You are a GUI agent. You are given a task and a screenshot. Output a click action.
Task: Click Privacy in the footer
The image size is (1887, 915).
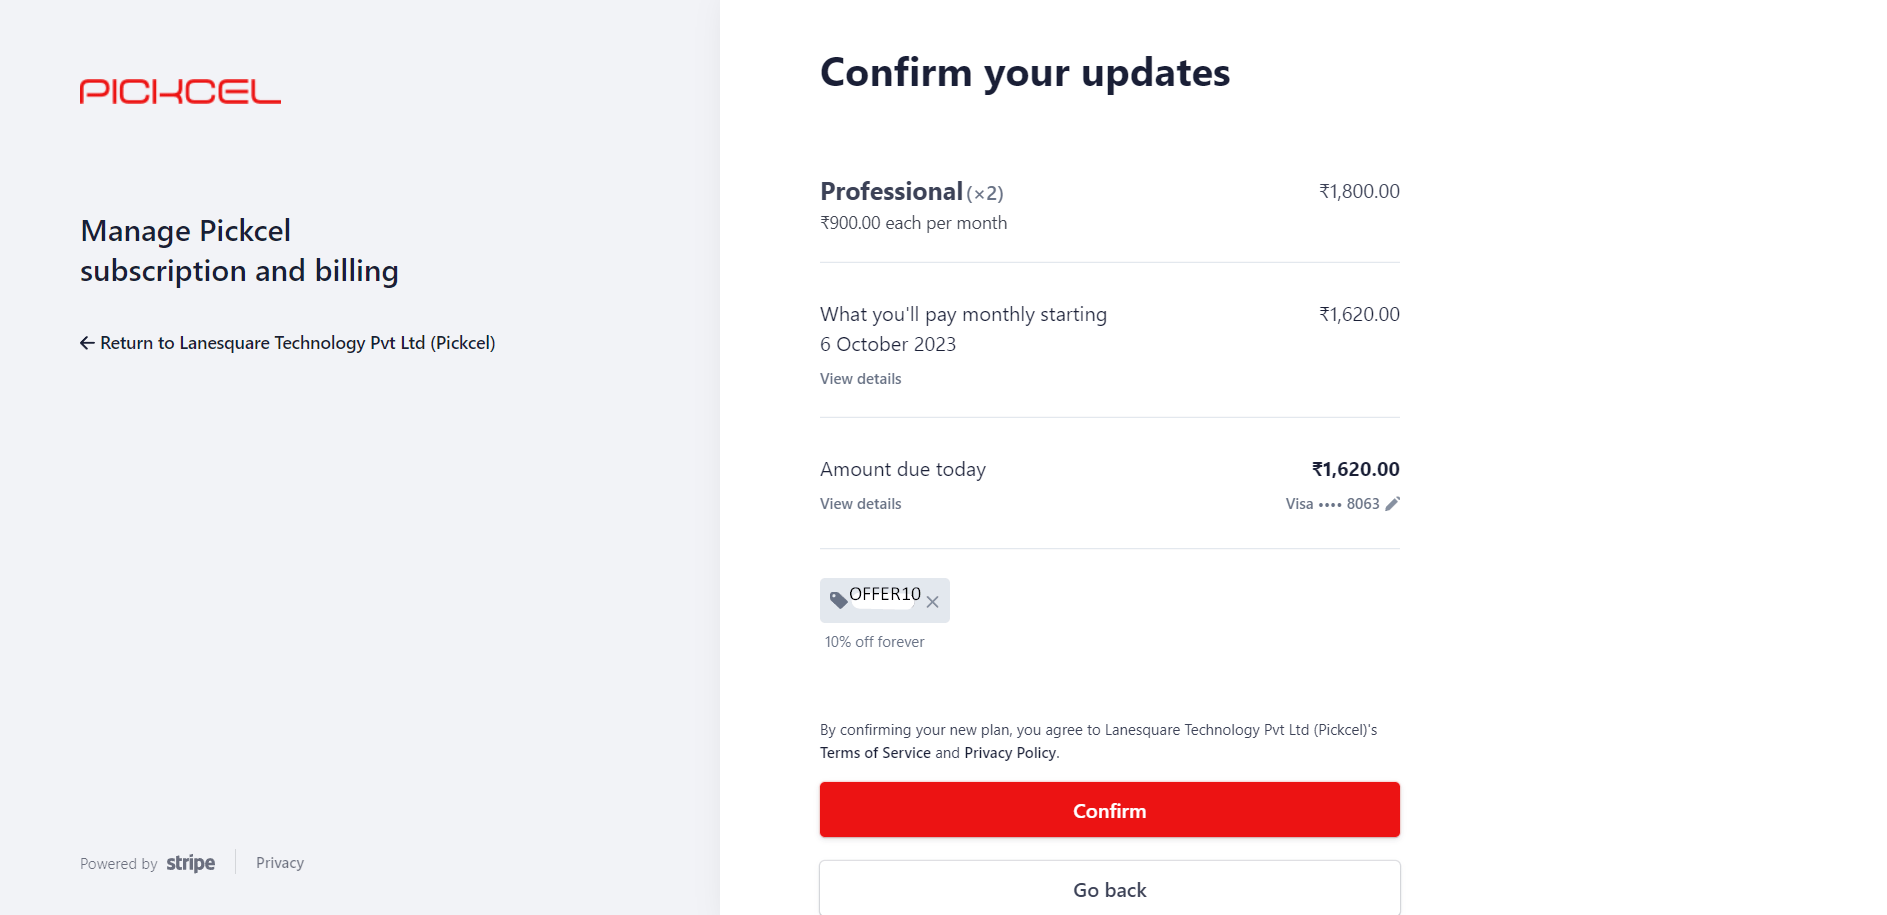(279, 862)
